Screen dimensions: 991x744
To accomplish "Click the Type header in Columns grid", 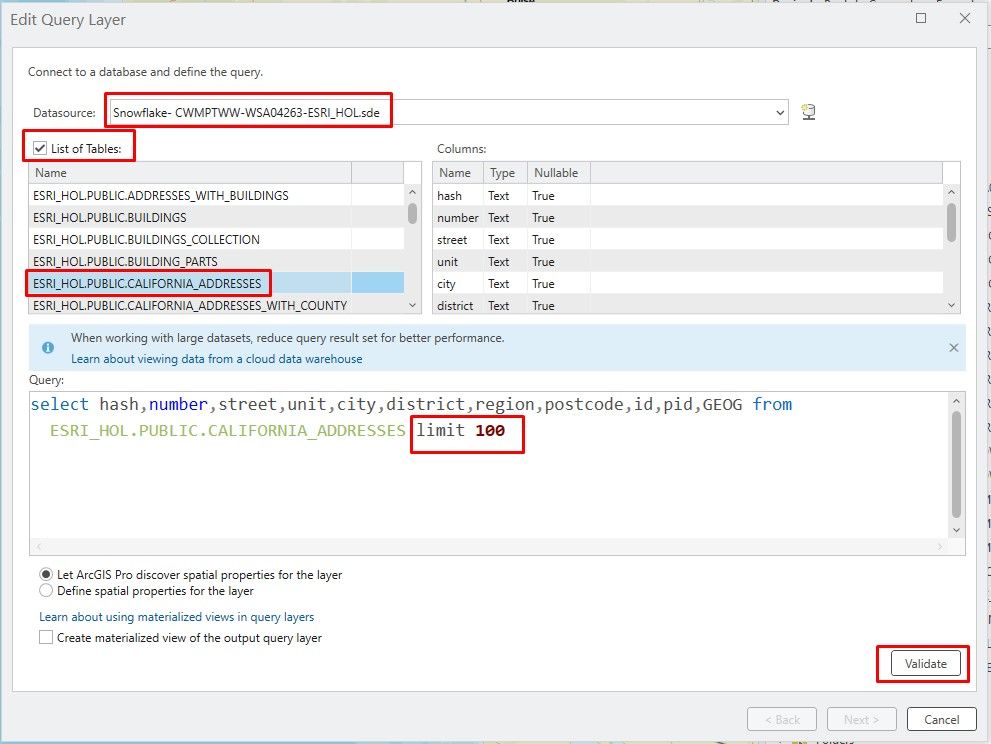I will (x=506, y=173).
